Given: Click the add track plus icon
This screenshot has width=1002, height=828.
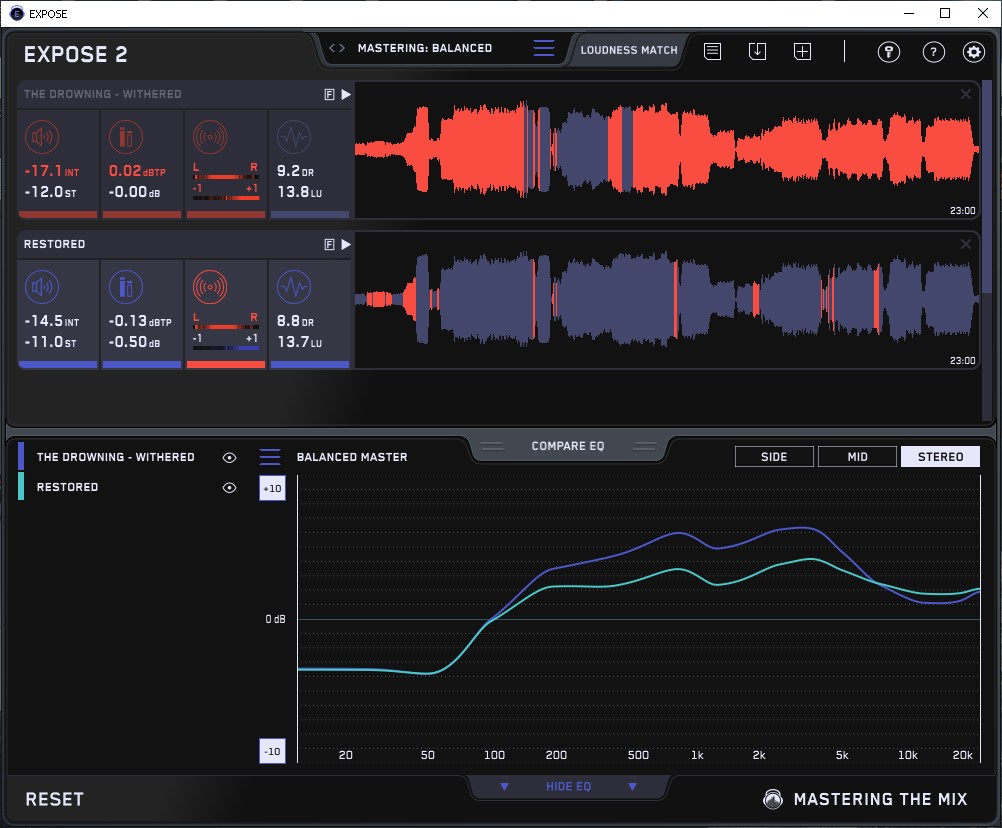Looking at the screenshot, I should coord(802,51).
